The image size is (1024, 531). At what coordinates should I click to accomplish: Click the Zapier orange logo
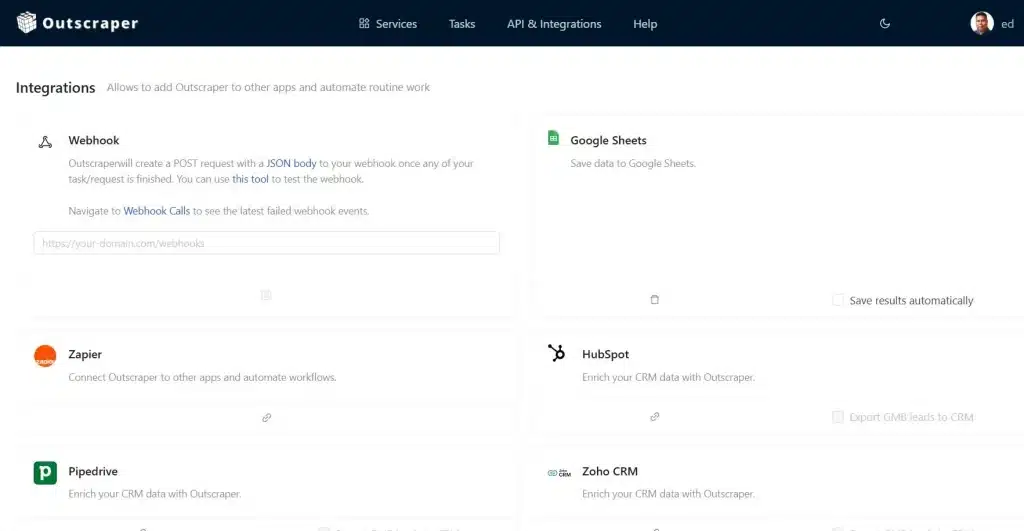coord(45,356)
